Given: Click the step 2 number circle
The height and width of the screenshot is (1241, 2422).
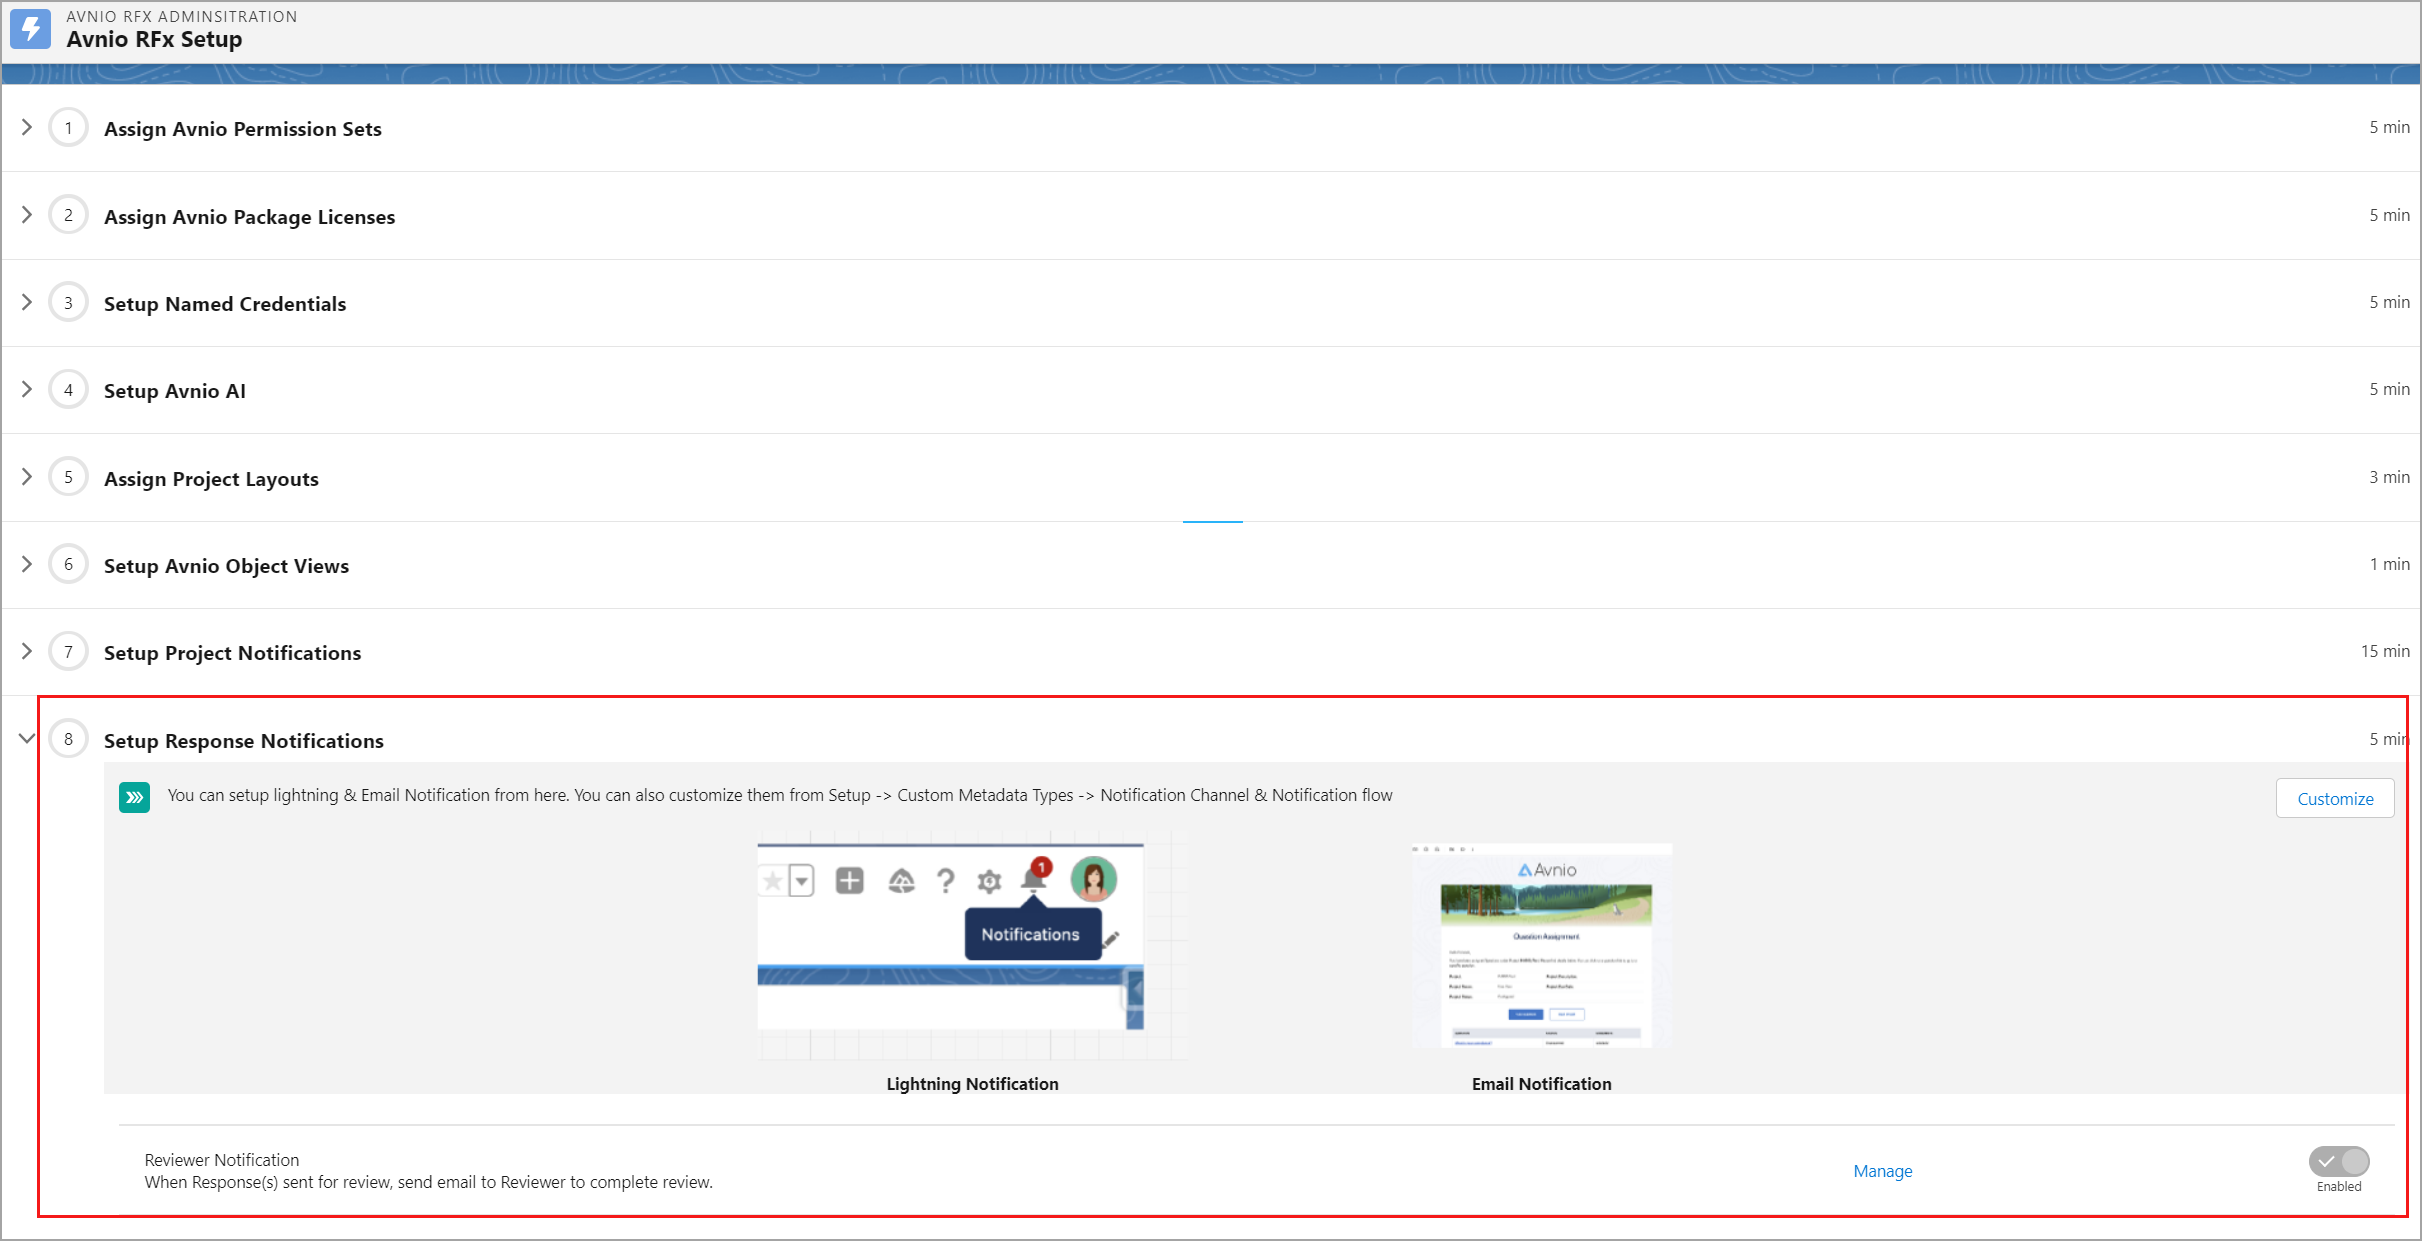Looking at the screenshot, I should [68, 215].
